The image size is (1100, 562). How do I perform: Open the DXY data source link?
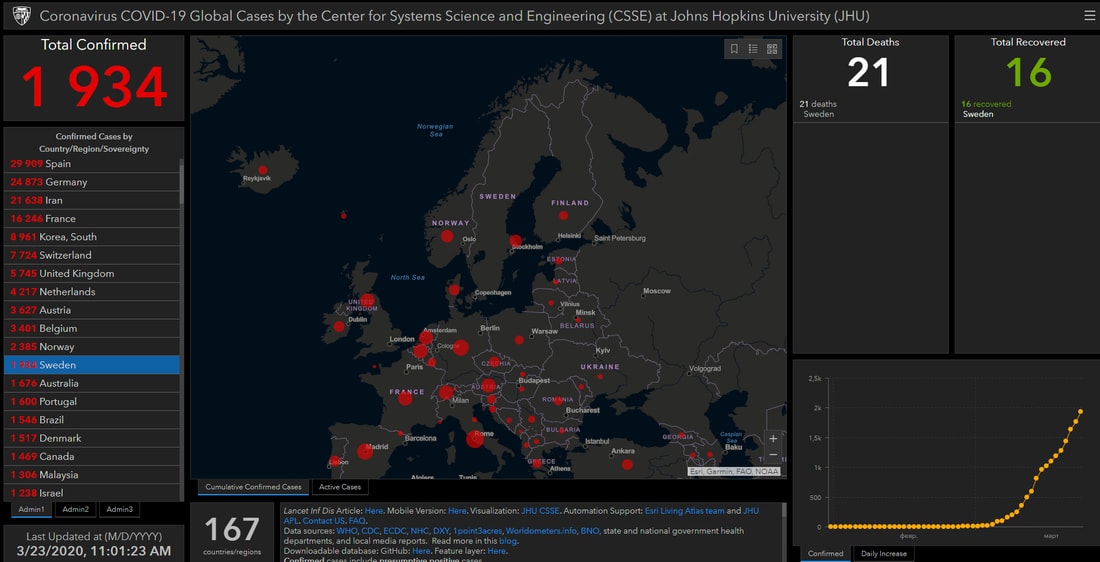click(x=441, y=531)
